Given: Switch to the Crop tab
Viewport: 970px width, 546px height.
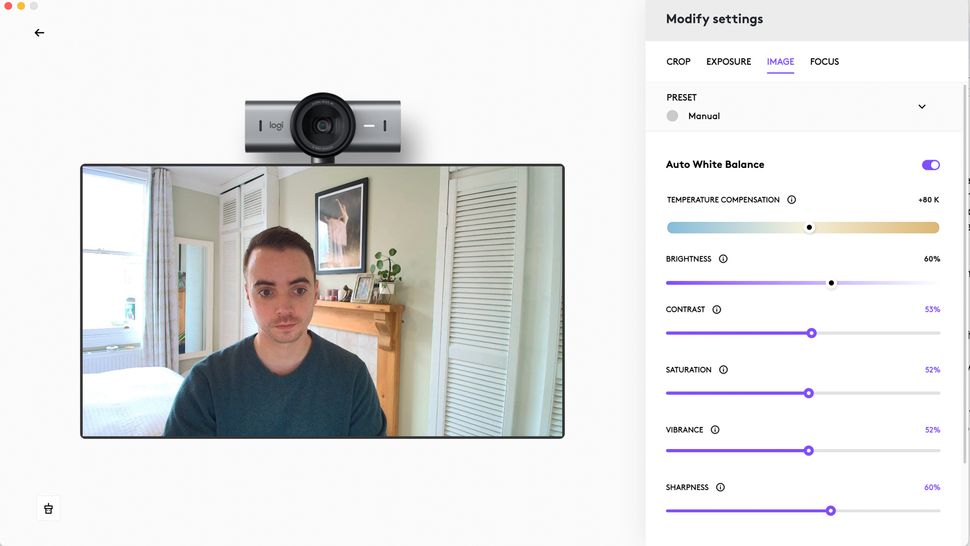Looking at the screenshot, I should tap(678, 62).
